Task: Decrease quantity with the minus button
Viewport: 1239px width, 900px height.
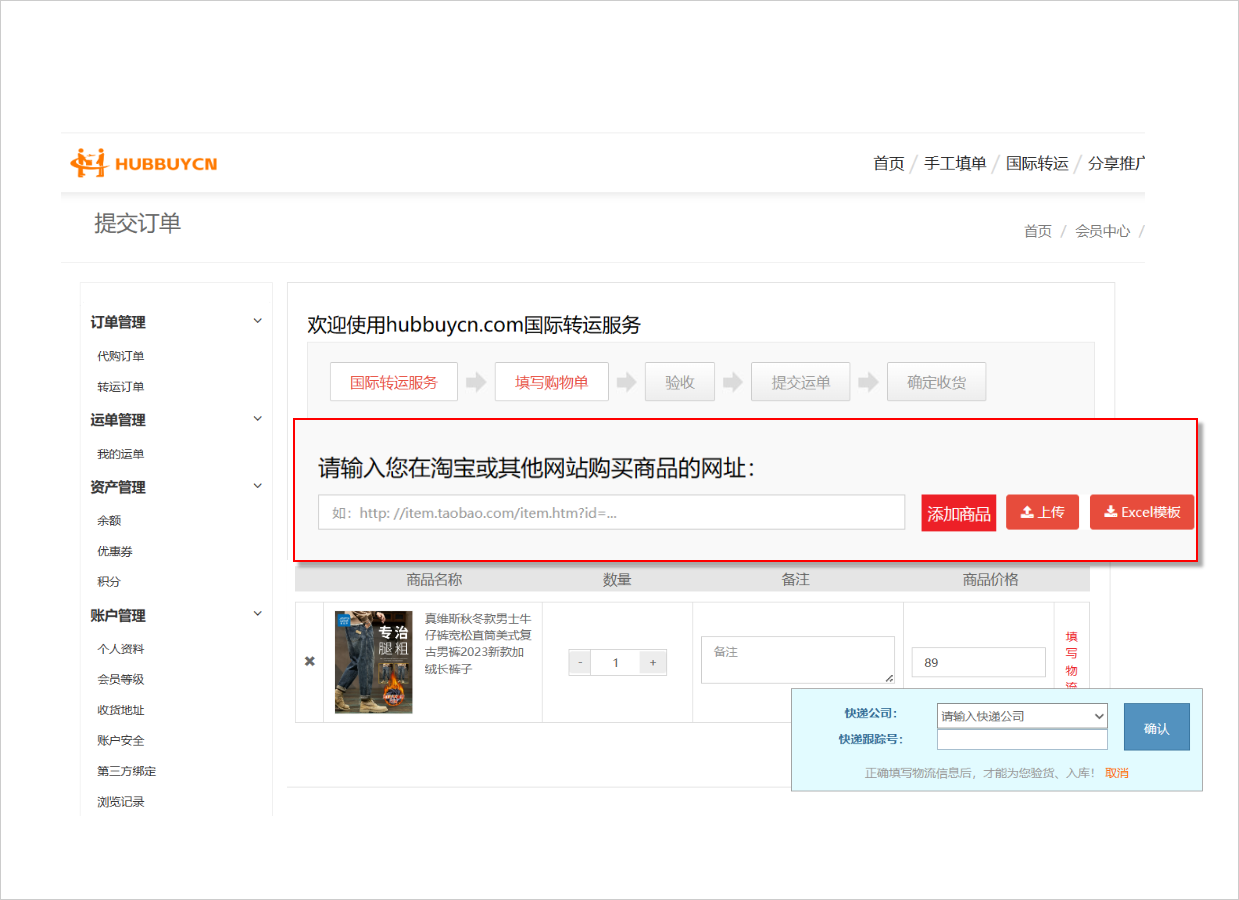Action: coord(580,663)
